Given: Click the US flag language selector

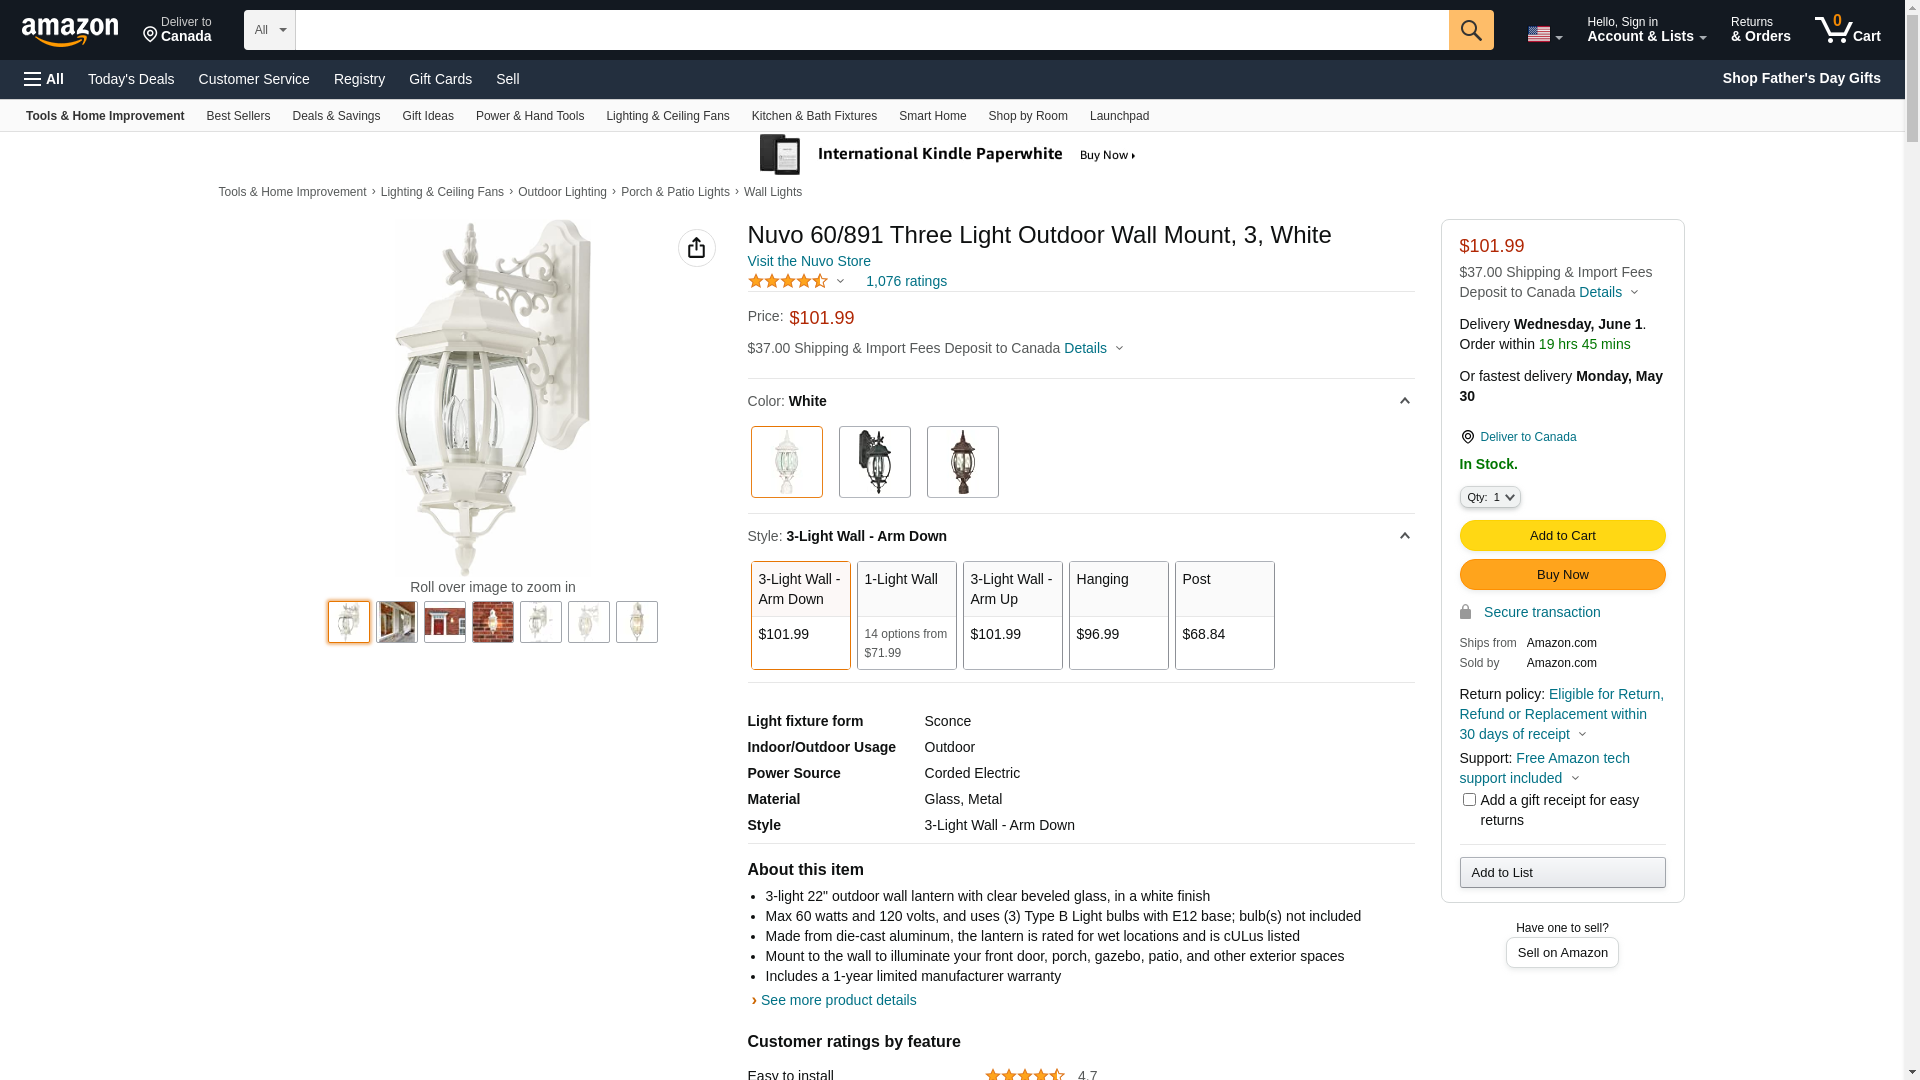Looking at the screenshot, I should click(x=1544, y=34).
